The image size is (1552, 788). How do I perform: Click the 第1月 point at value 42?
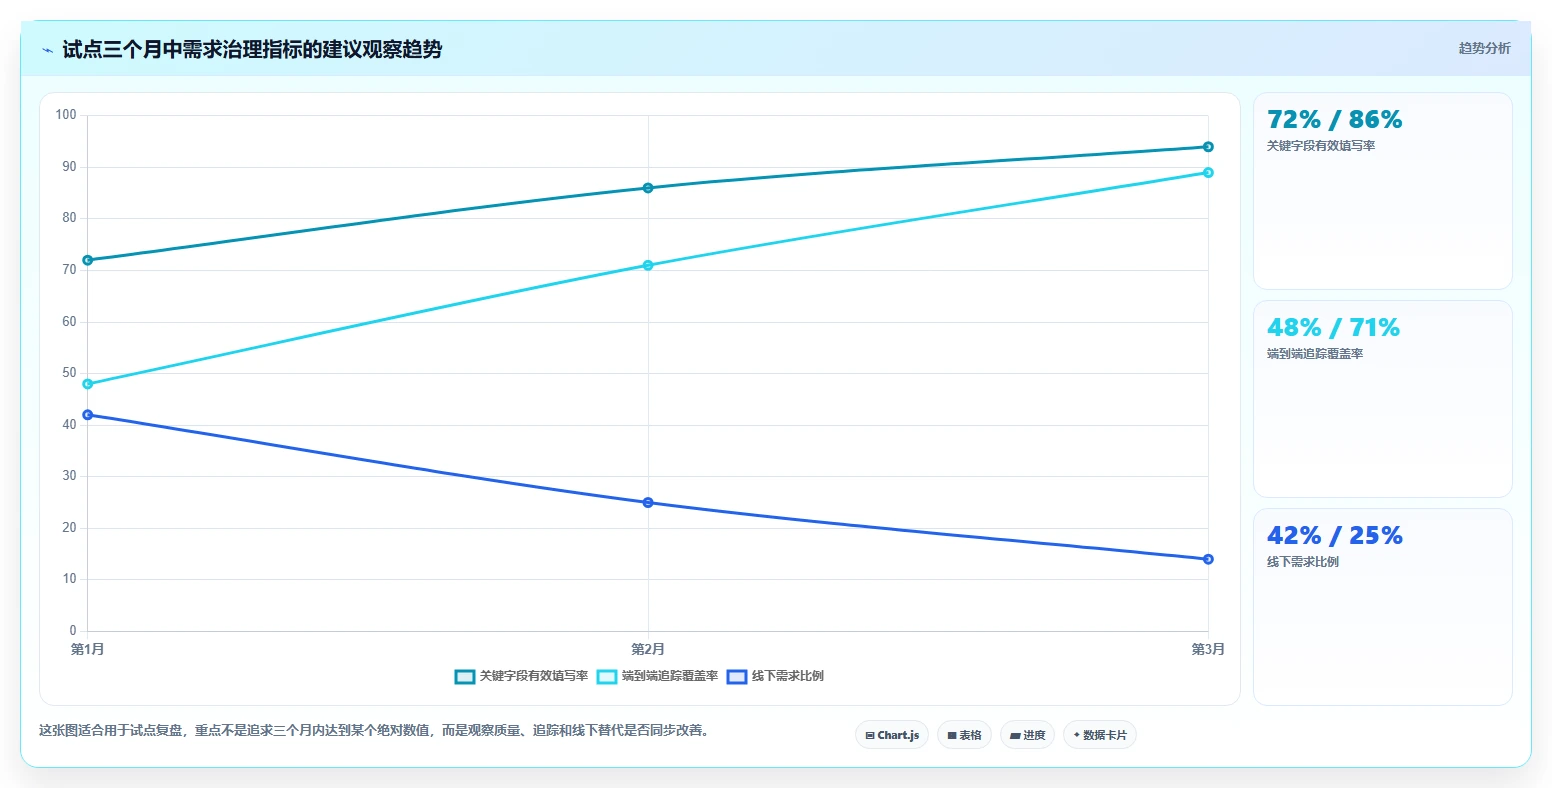click(88, 415)
